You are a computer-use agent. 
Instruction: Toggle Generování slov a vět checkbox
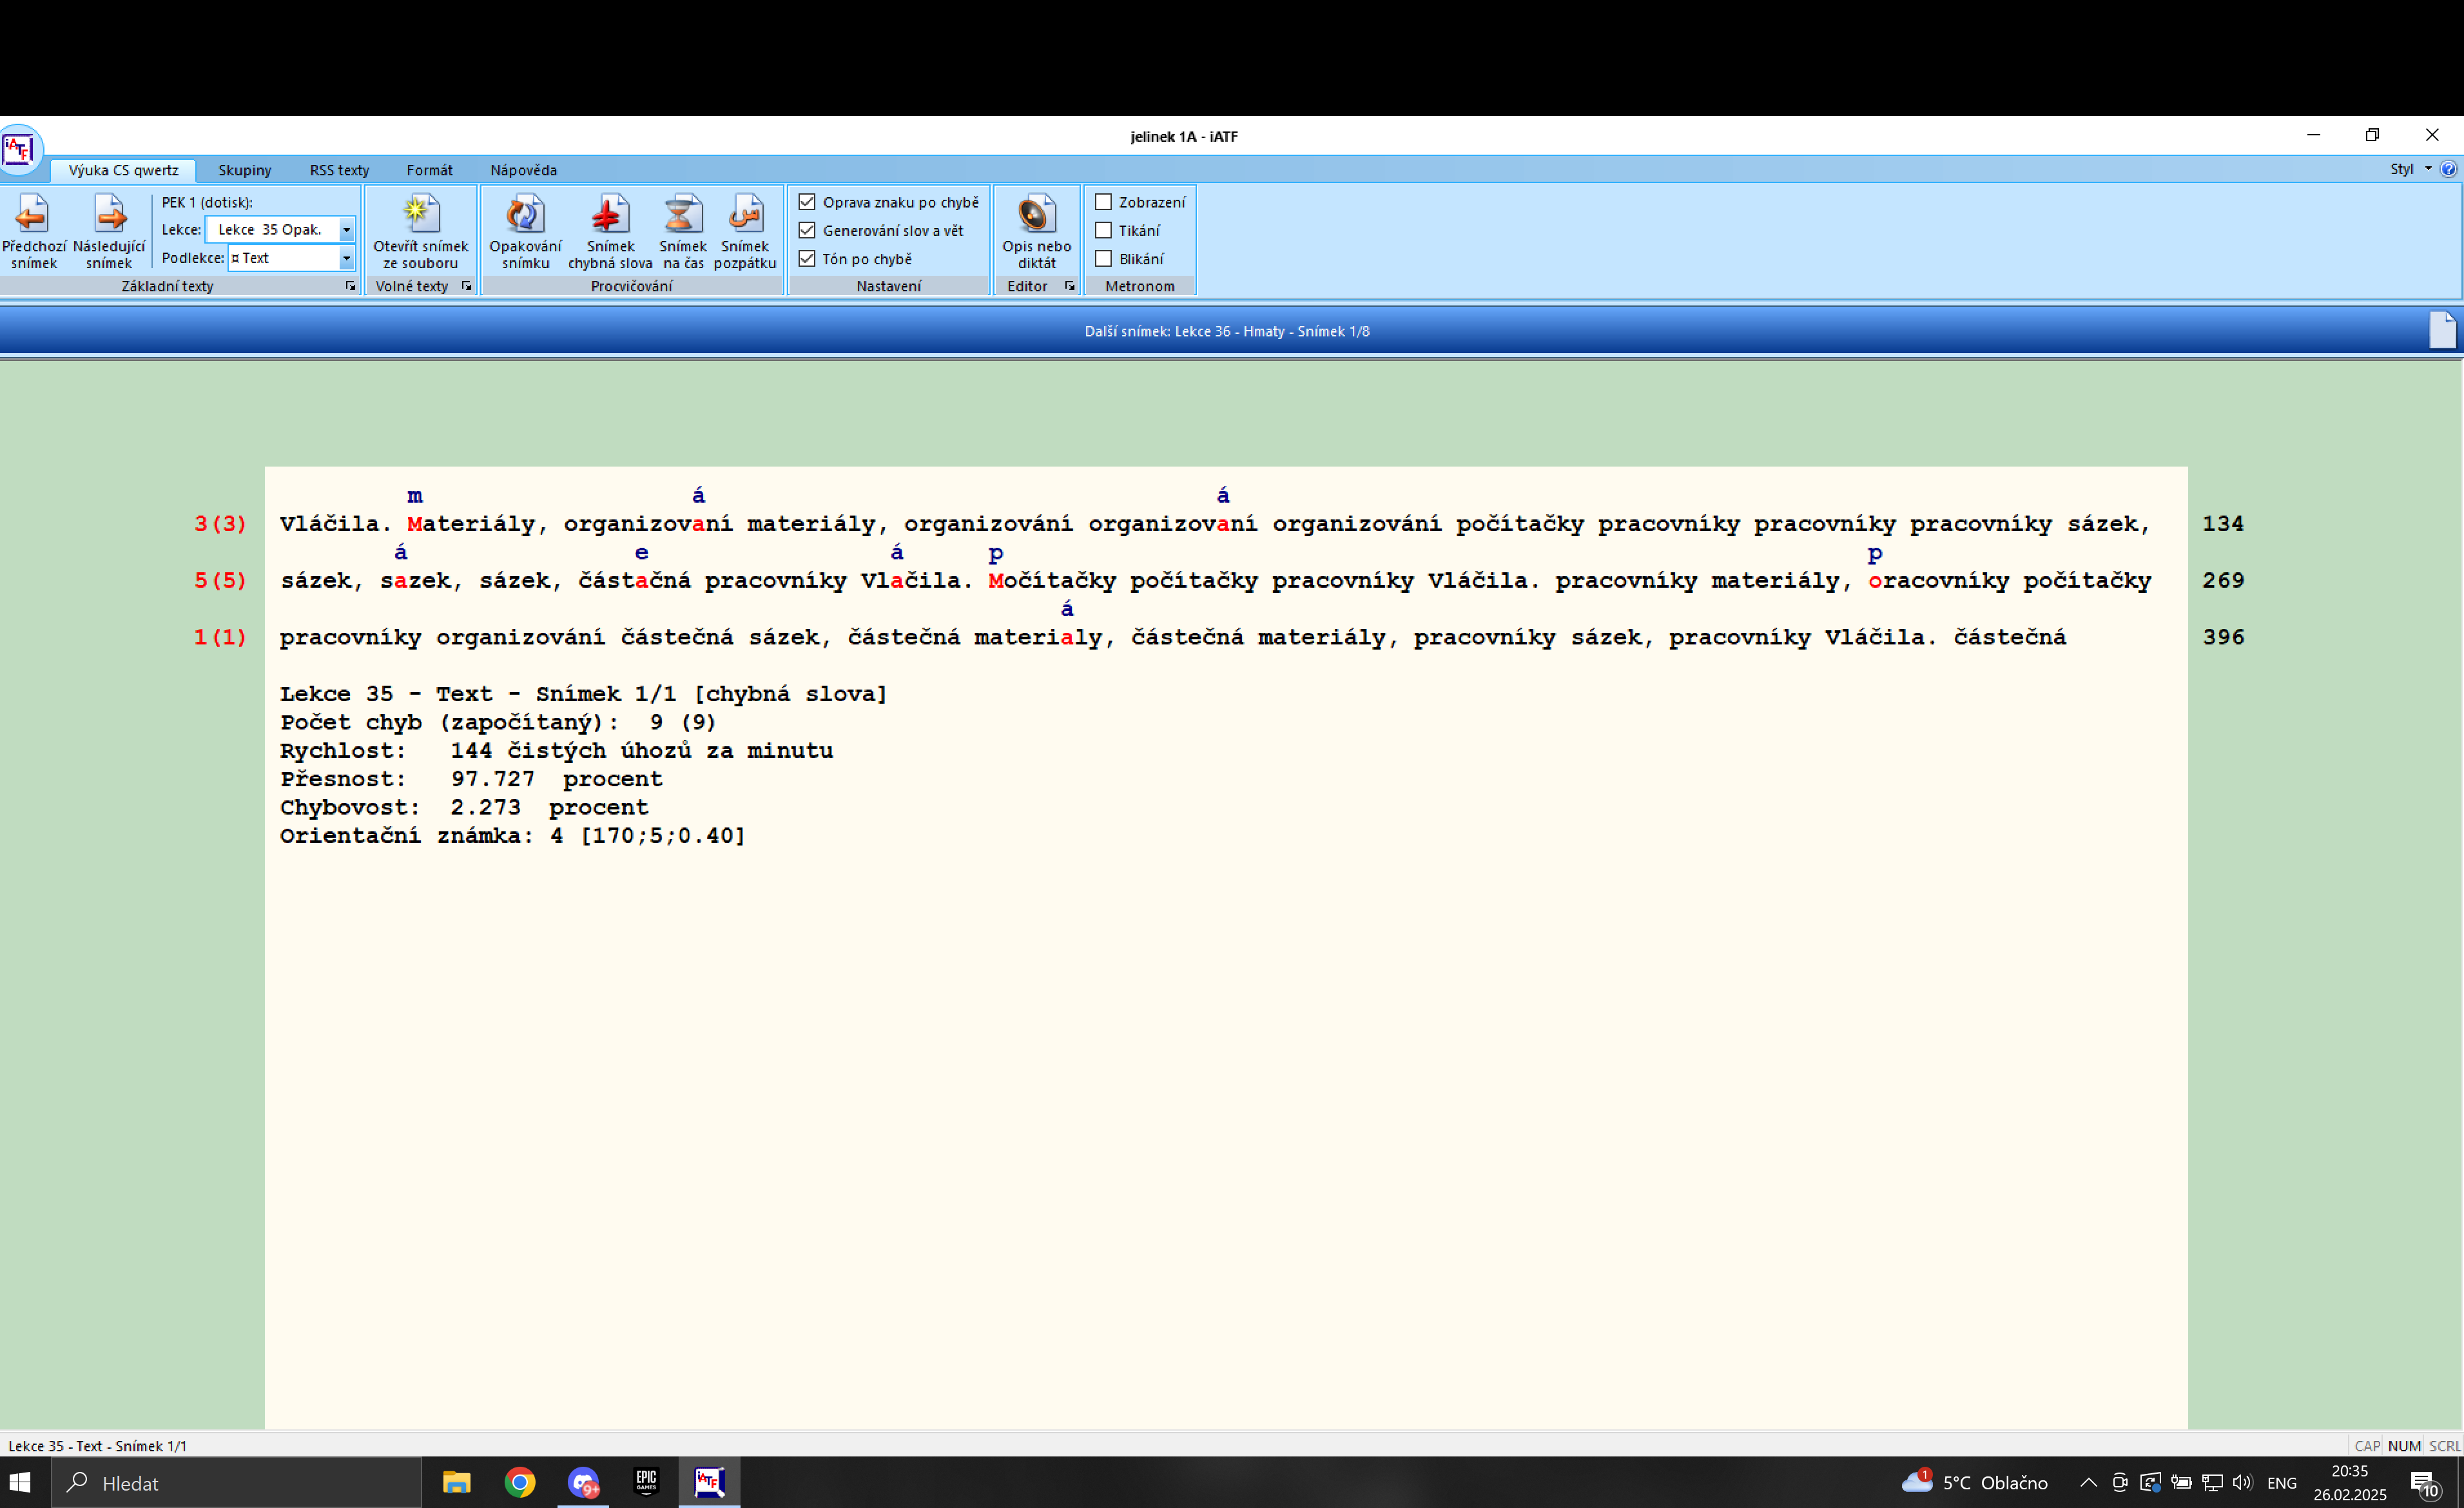[807, 230]
